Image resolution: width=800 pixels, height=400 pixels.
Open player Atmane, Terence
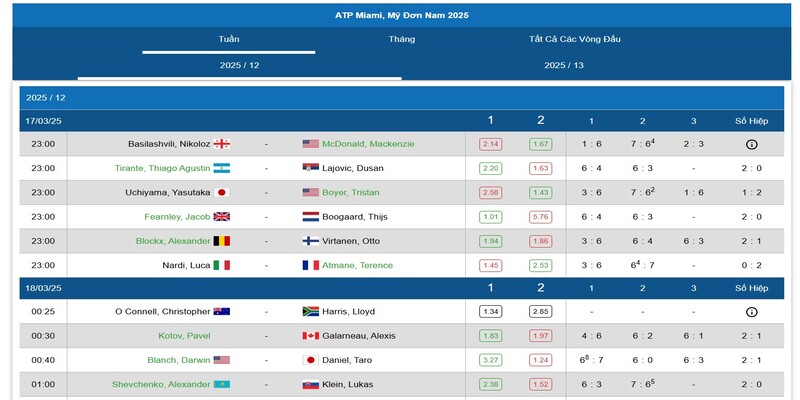[x=357, y=265]
